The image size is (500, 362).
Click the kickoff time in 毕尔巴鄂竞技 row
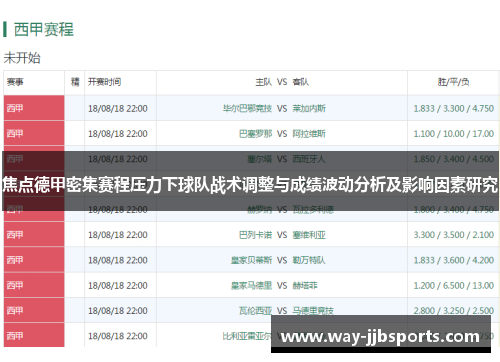(118, 108)
